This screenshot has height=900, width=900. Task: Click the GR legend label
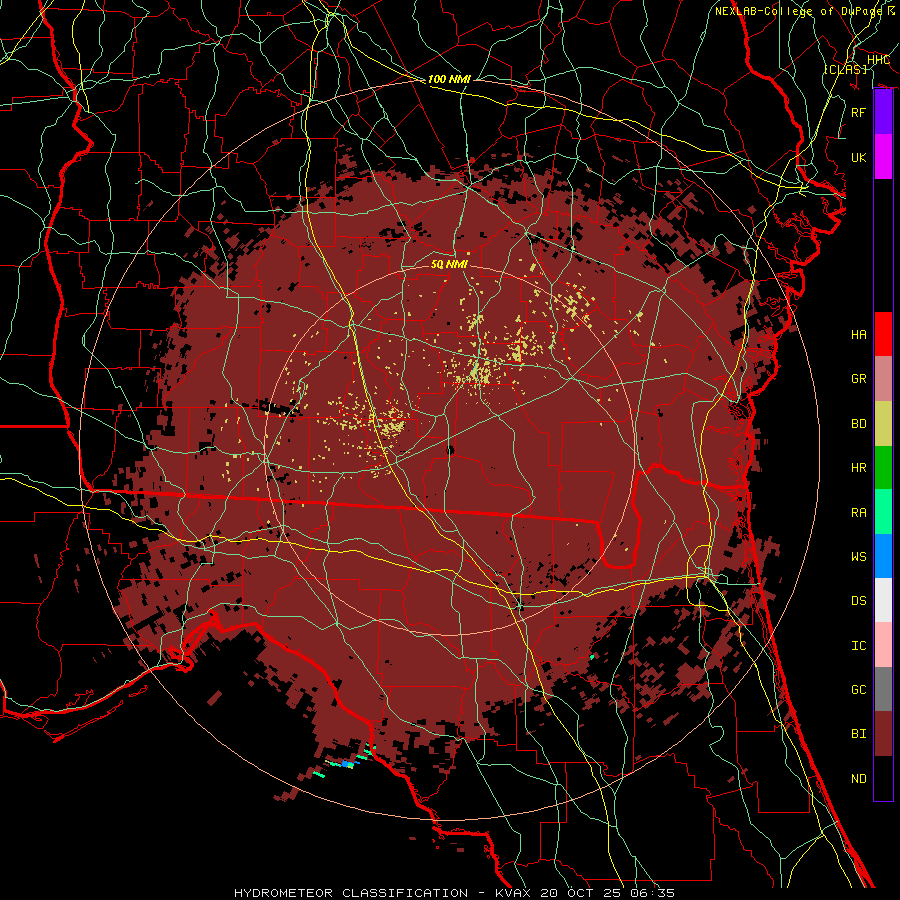click(859, 379)
